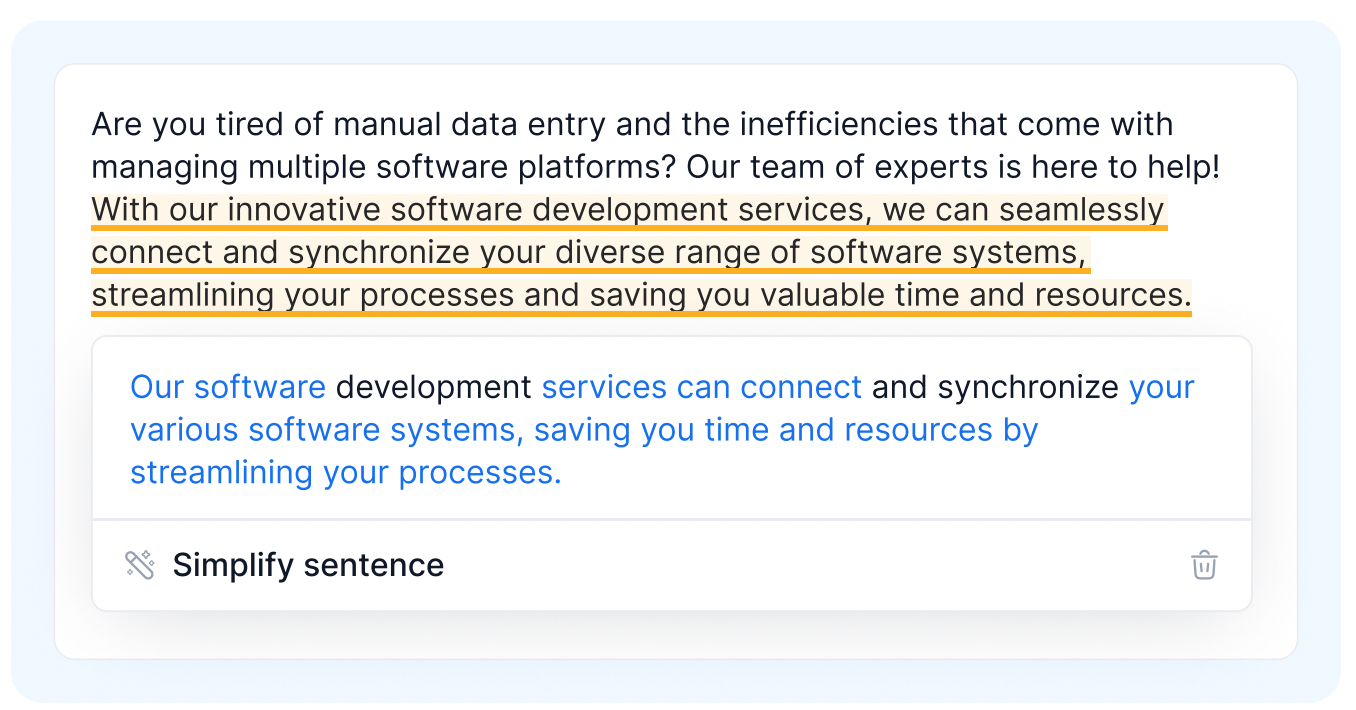Click "and synchronize" in the suggestion box
The image size is (1356, 710).
pos(995,387)
